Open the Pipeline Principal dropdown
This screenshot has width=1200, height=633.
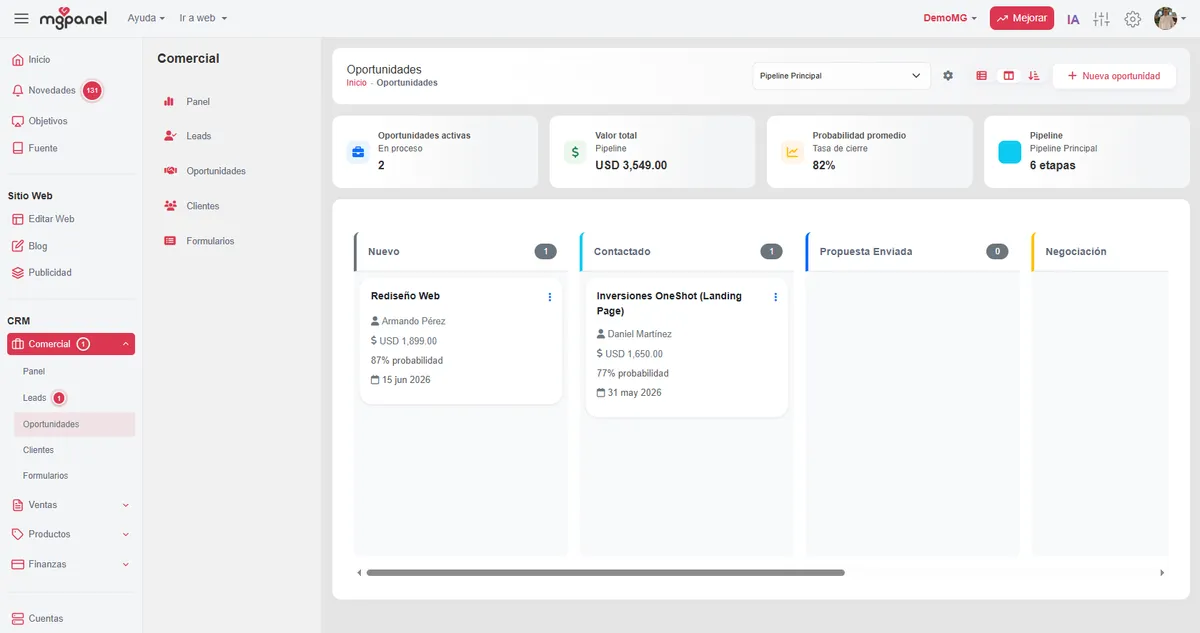(x=840, y=76)
